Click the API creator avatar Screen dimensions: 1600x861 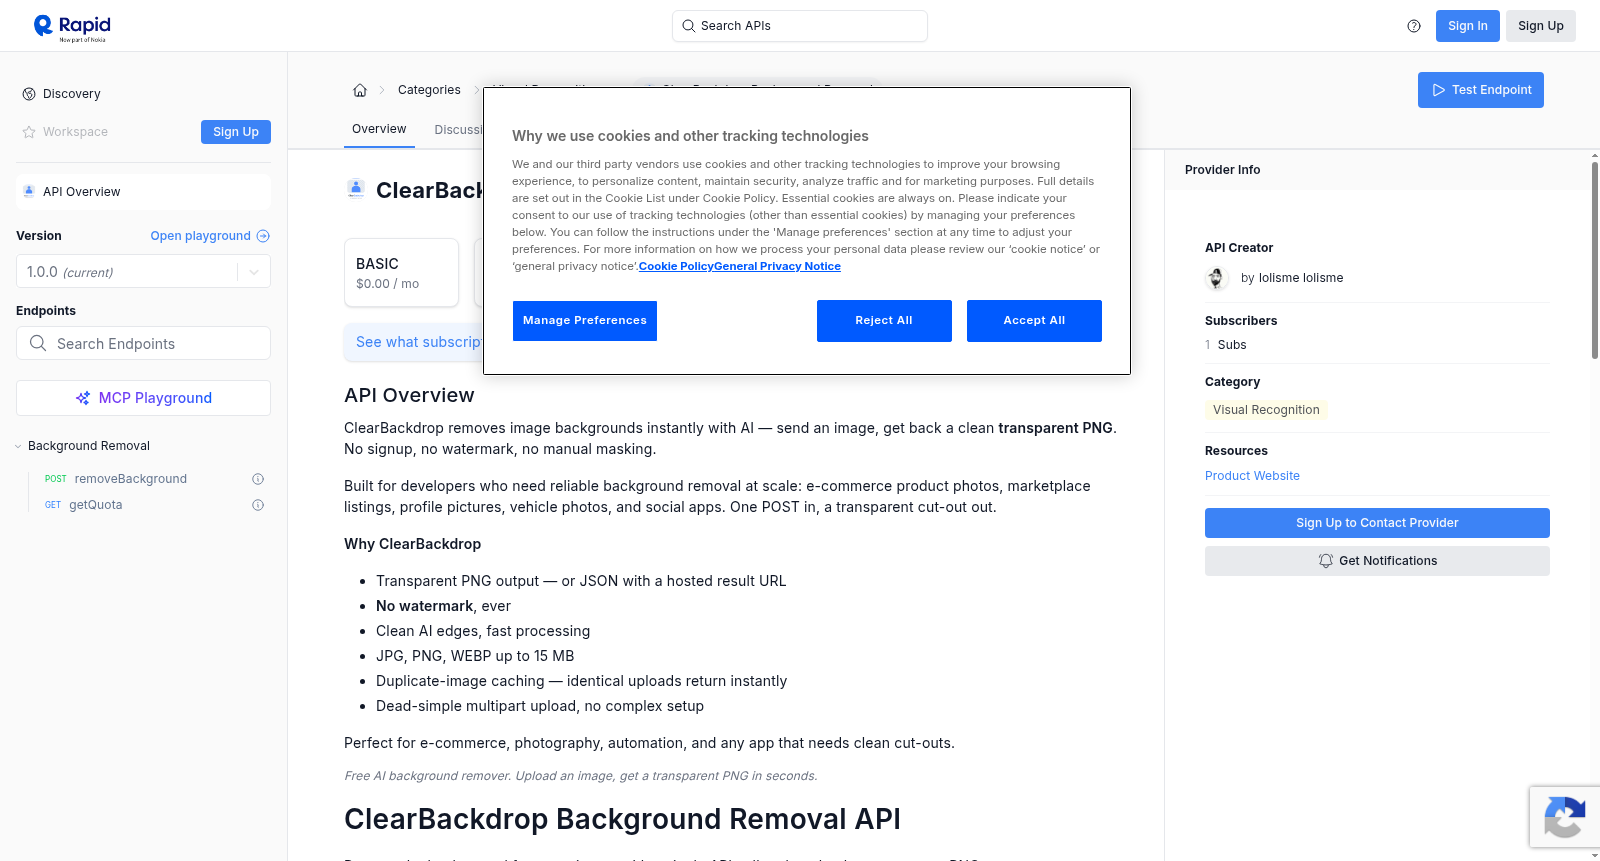(1217, 278)
